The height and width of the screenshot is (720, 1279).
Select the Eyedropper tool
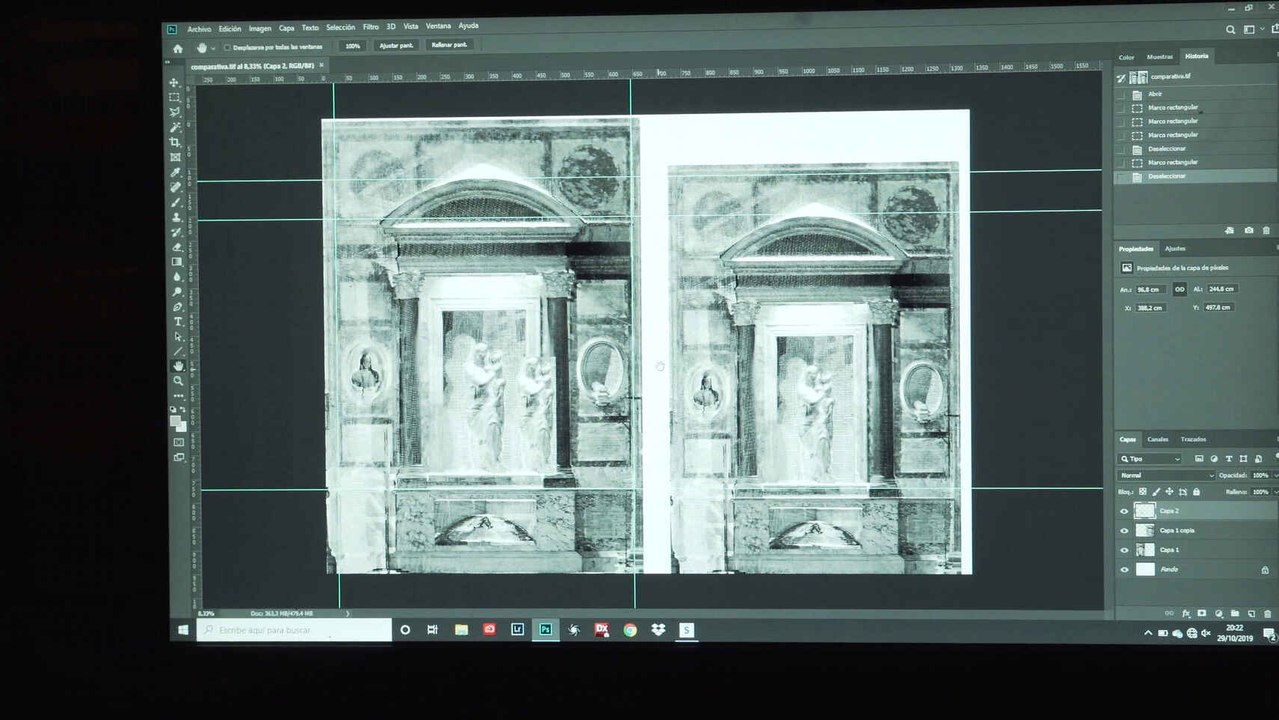click(x=176, y=172)
